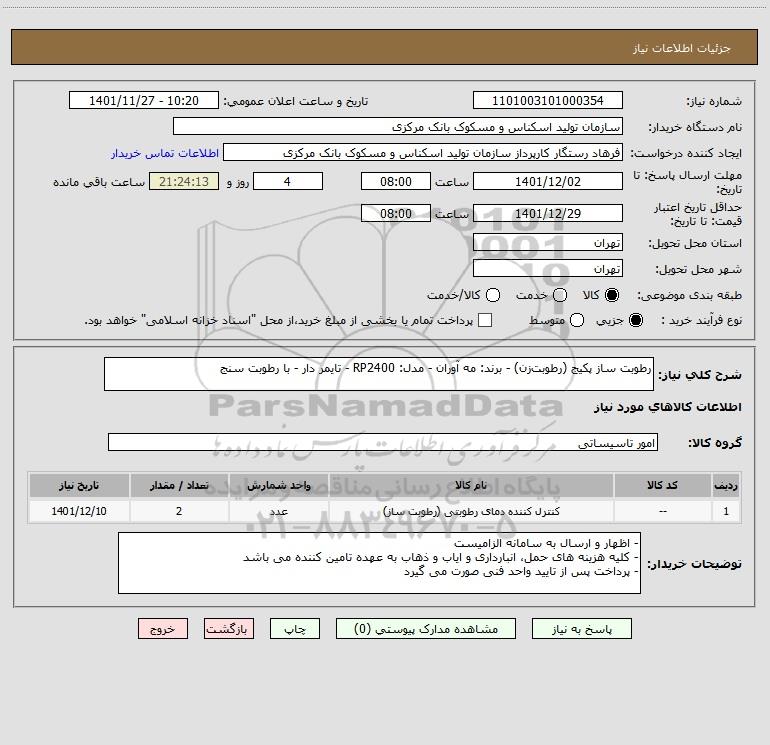Select the کالا/خدمت radio button
Screen dimensions: 770x745
(x=493, y=295)
